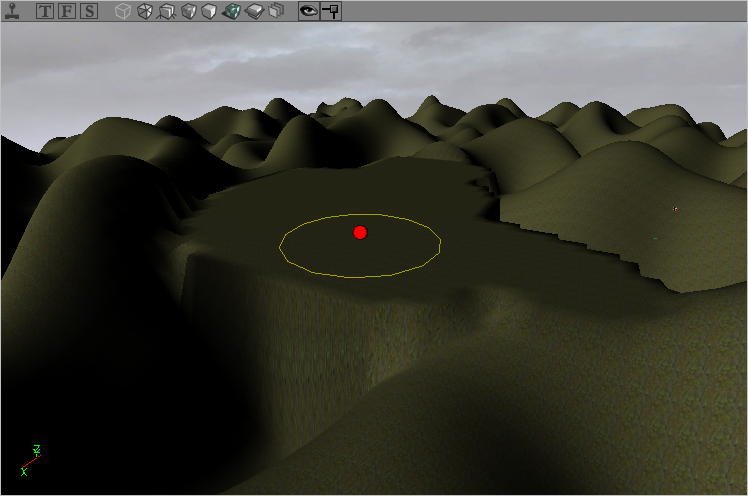Switch viewport to Top view (T)
This screenshot has width=748, height=496.
[45, 12]
